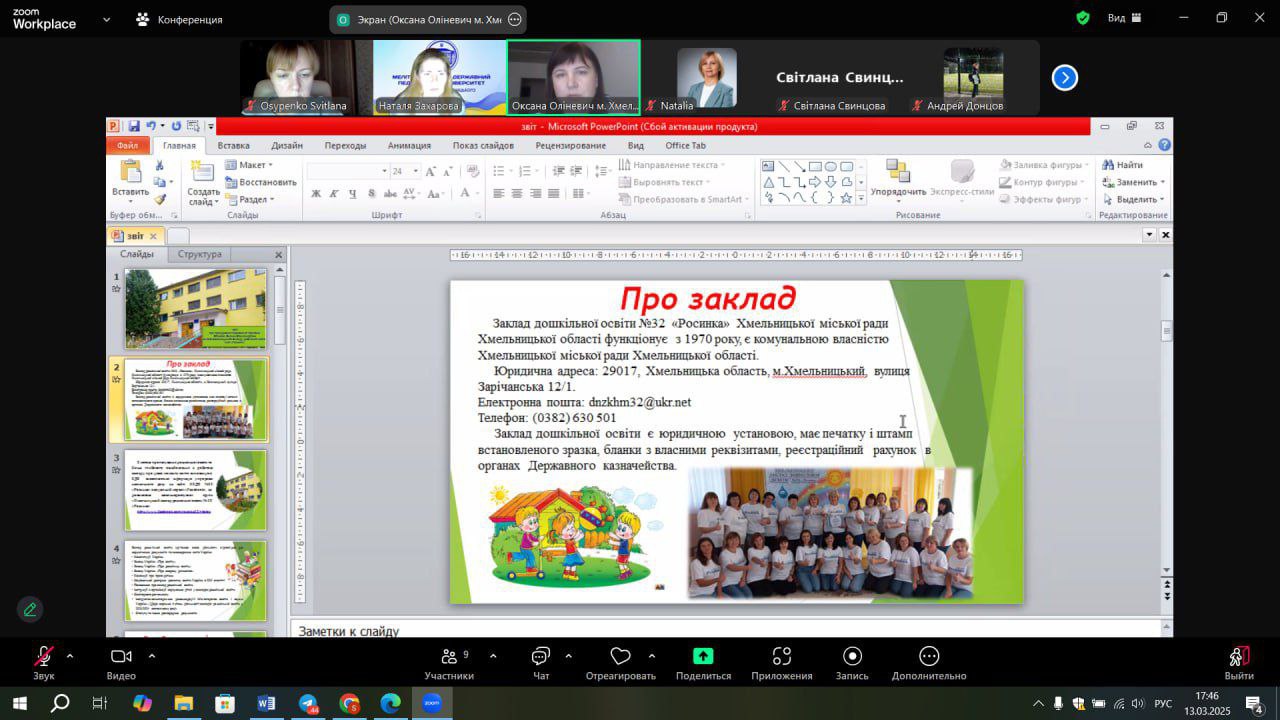Select Наталя Захарова video thumbnail

pyautogui.click(x=439, y=78)
